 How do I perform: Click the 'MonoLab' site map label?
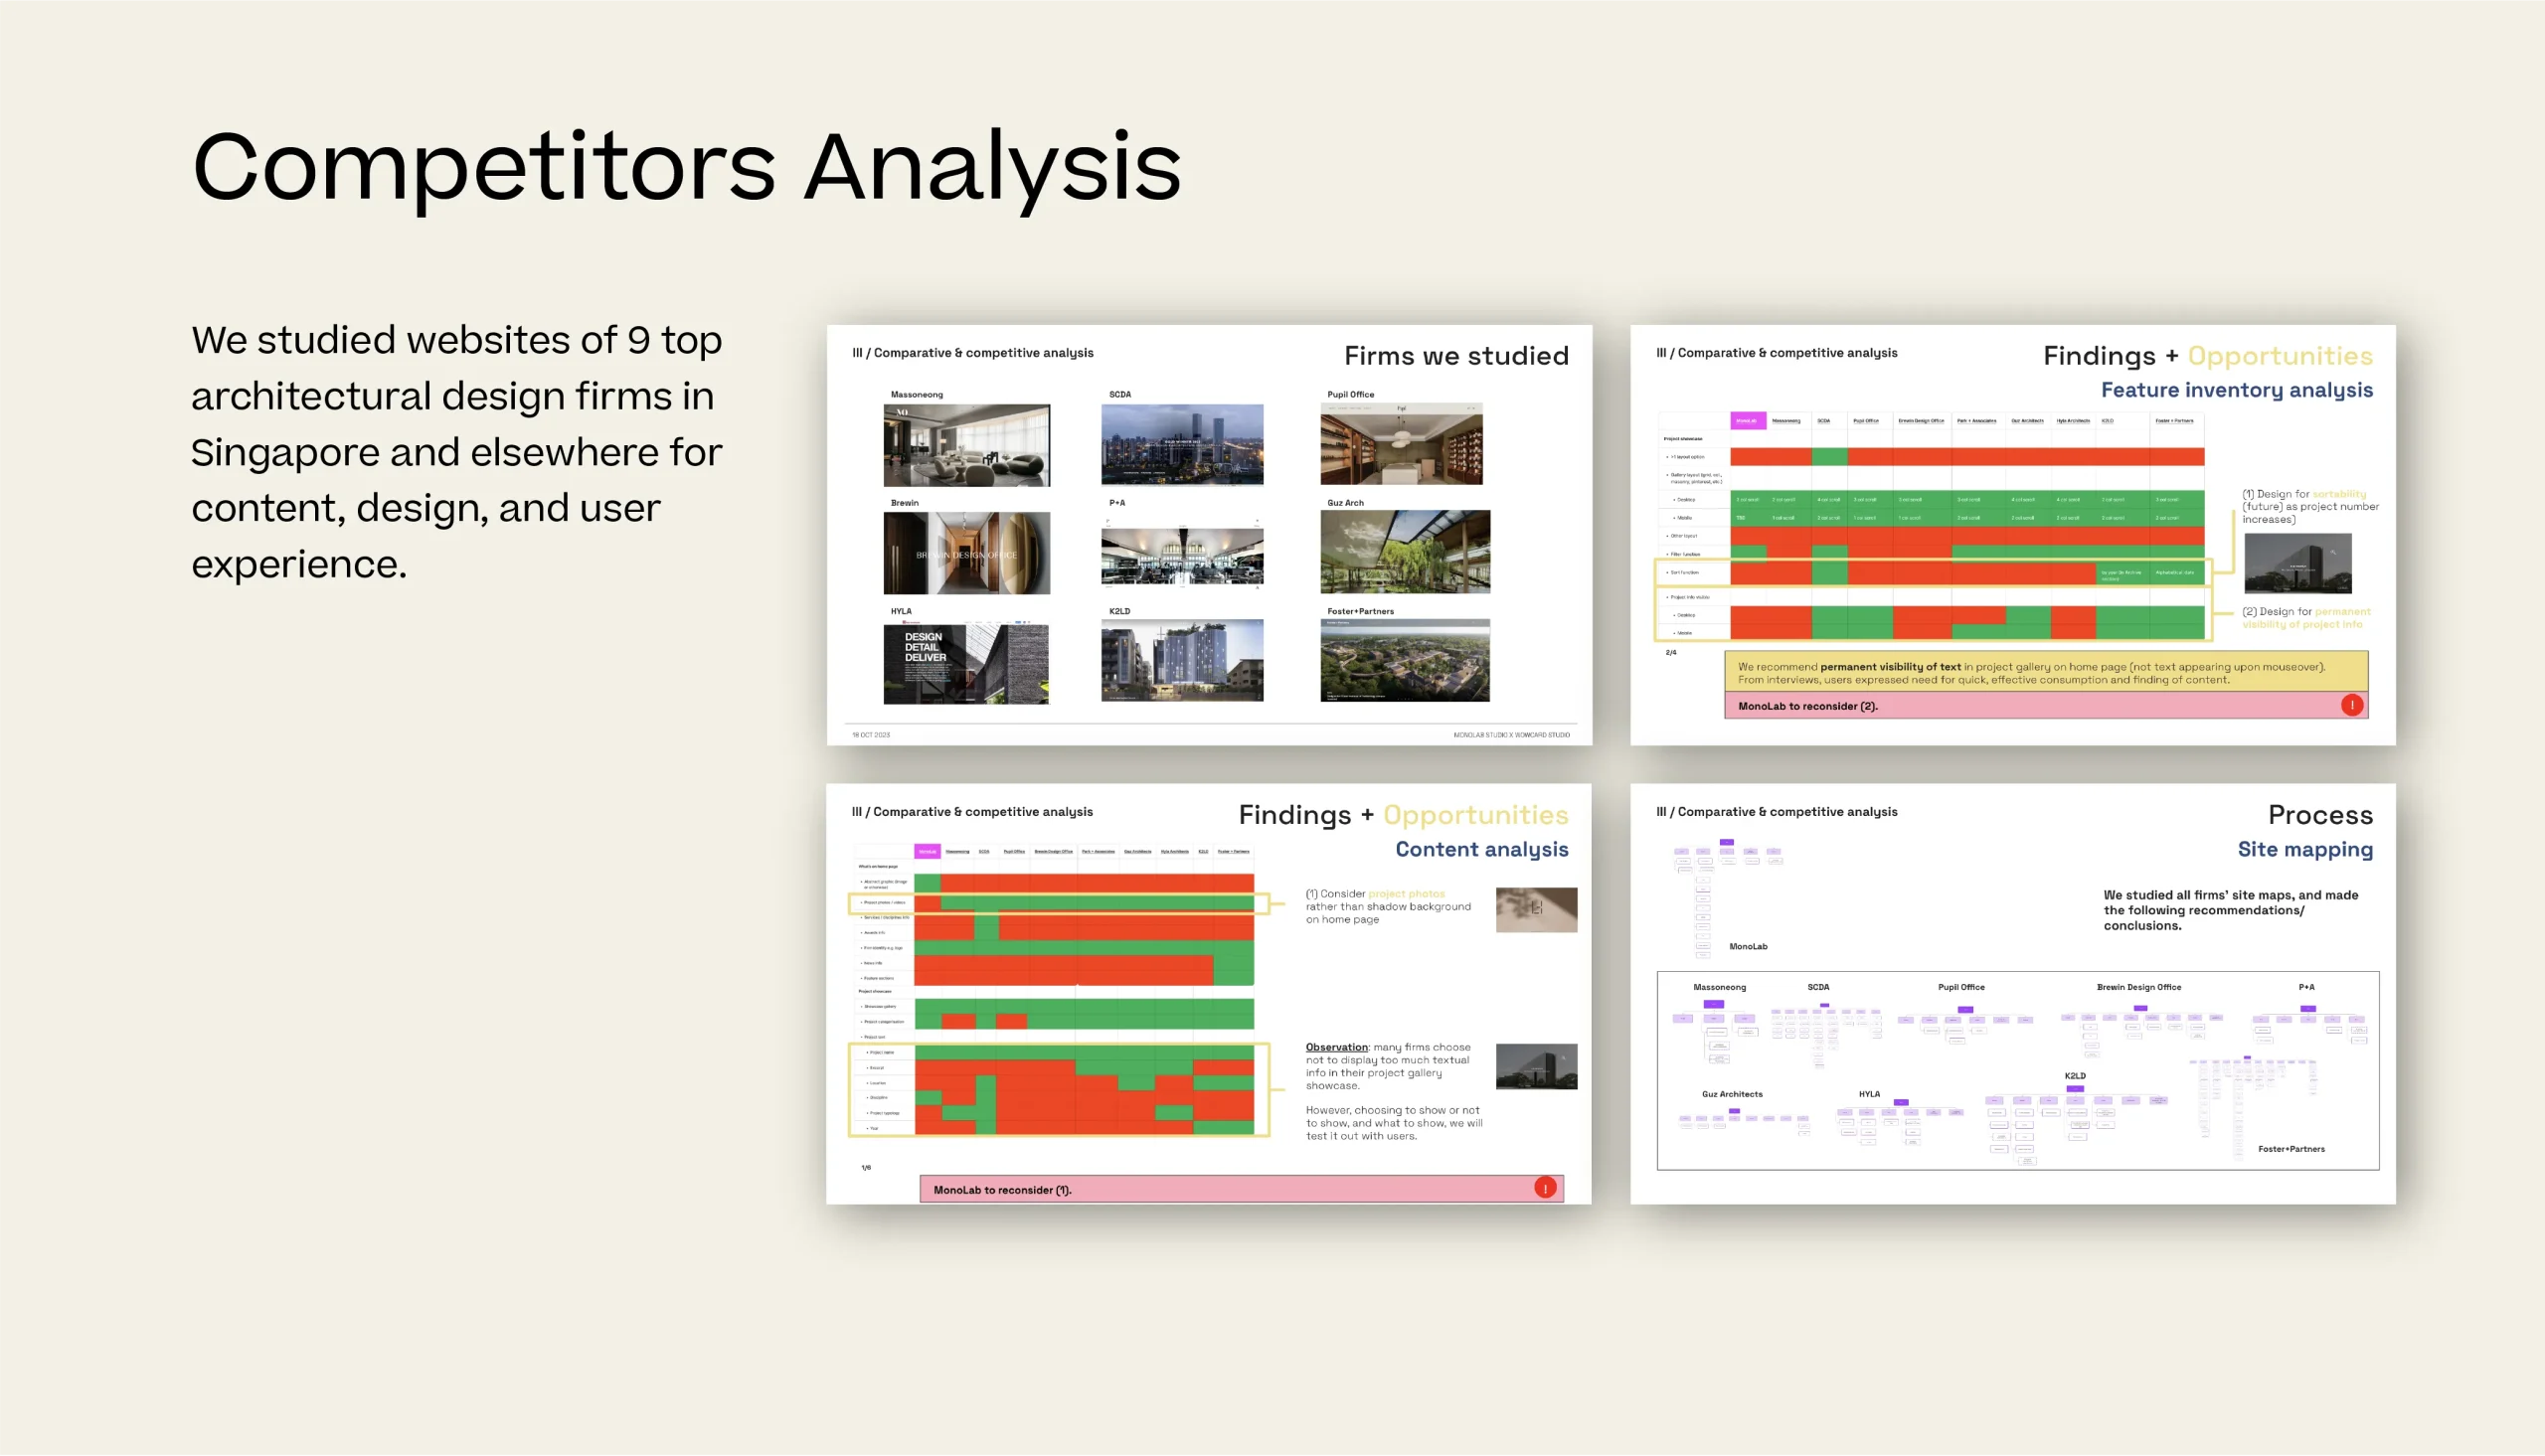1747,946
